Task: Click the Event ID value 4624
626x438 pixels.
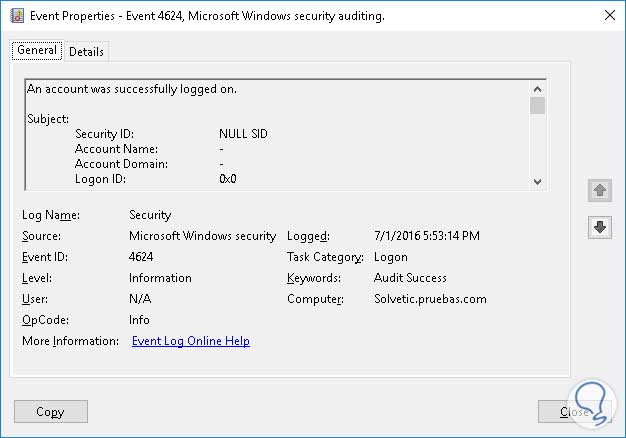Action: [x=144, y=257]
